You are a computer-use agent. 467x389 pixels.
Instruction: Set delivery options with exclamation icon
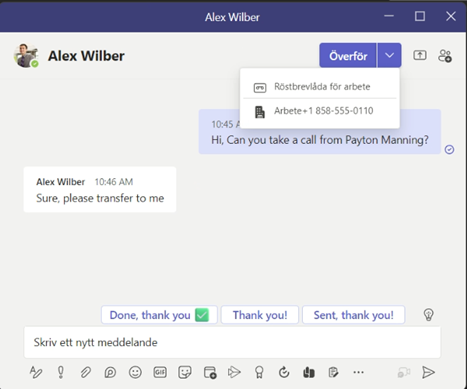click(61, 372)
